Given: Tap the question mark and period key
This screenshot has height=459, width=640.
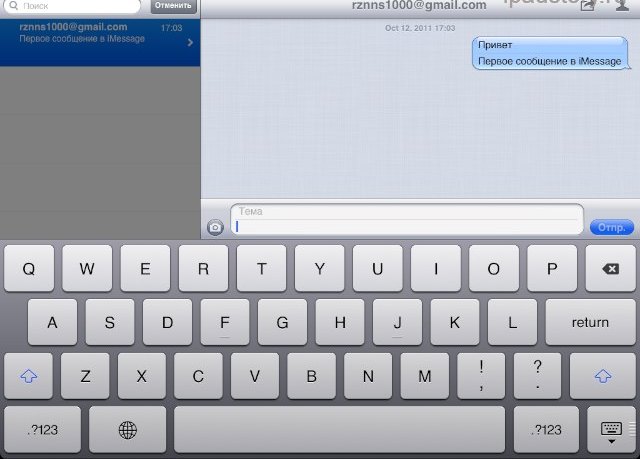Looking at the screenshot, I should (x=538, y=376).
